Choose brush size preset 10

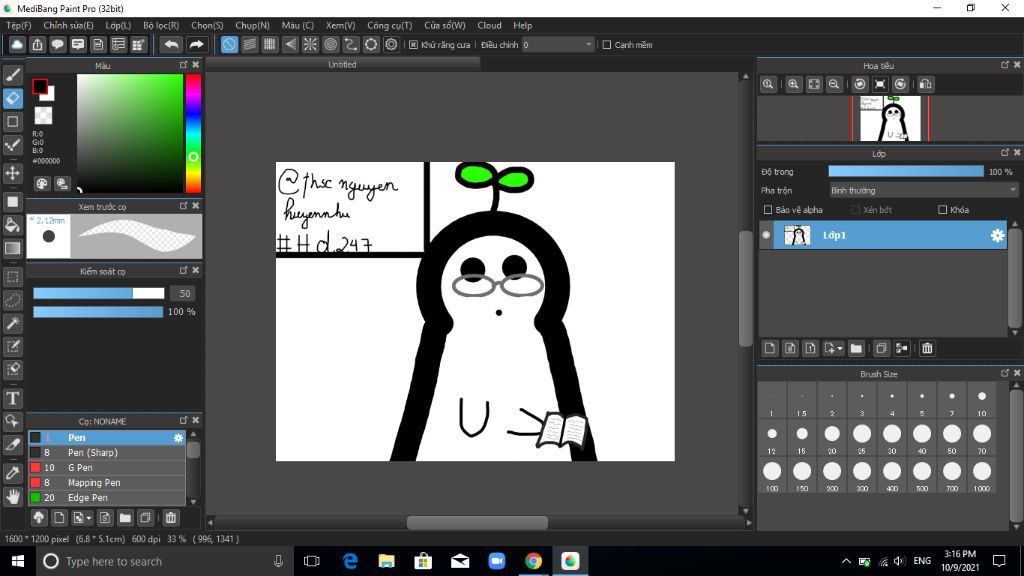(982, 402)
